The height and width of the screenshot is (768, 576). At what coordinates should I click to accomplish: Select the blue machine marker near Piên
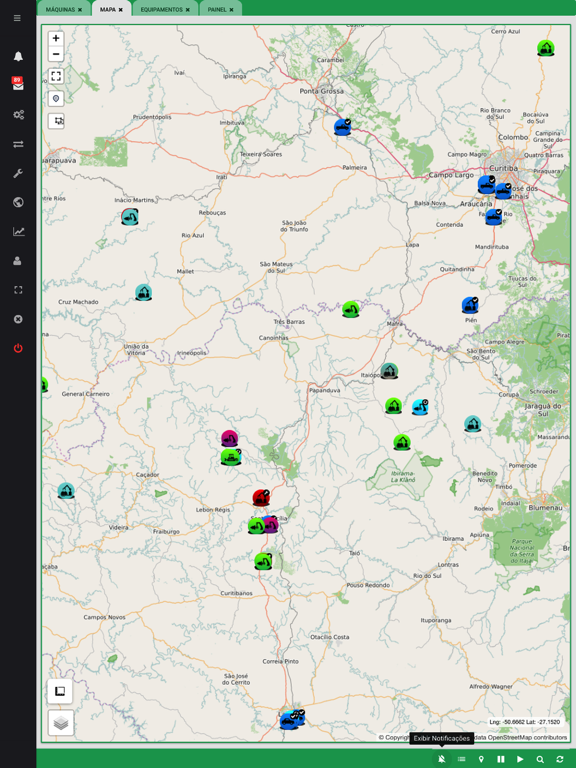(470, 305)
